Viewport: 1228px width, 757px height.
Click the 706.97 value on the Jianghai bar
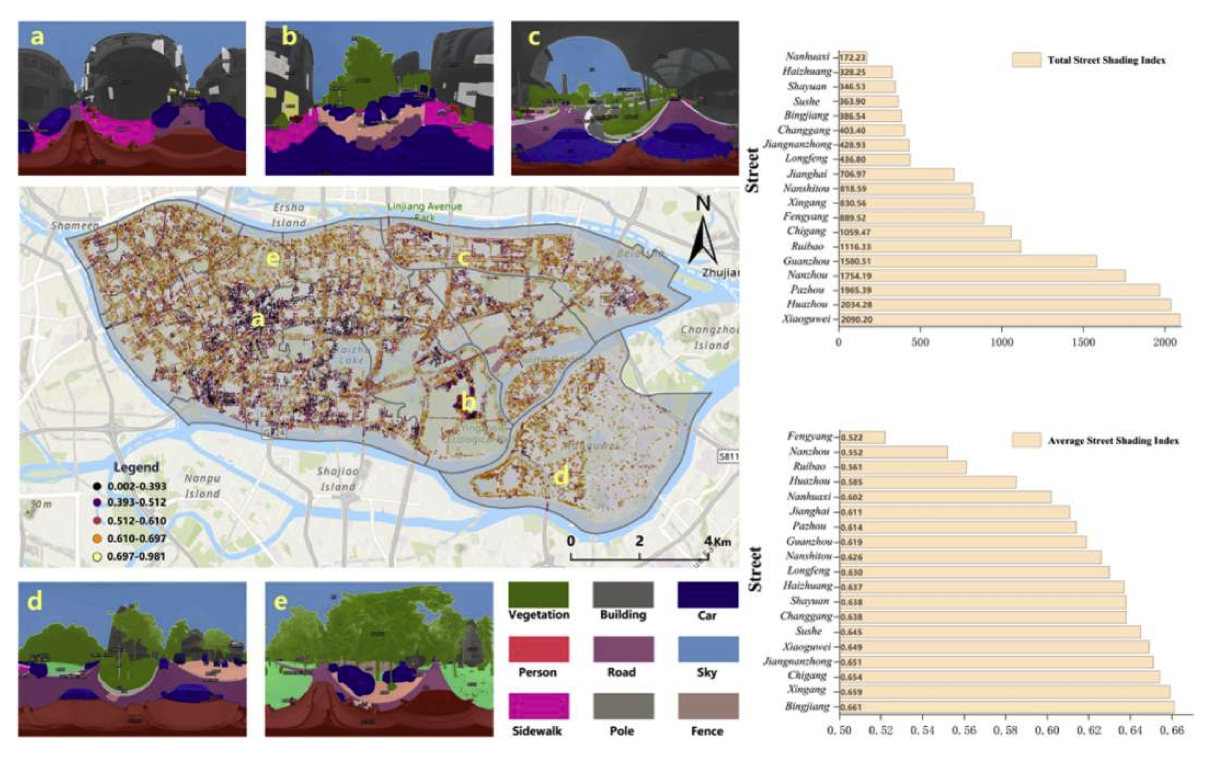pos(856,173)
